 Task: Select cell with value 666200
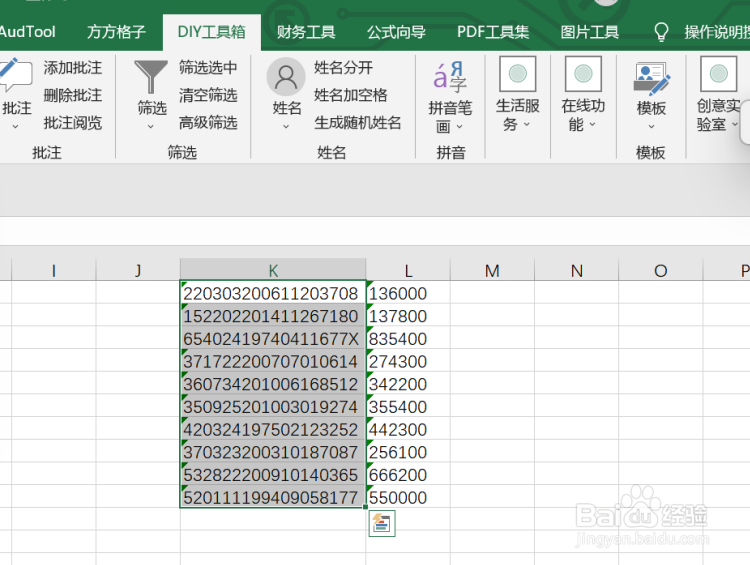(408, 475)
